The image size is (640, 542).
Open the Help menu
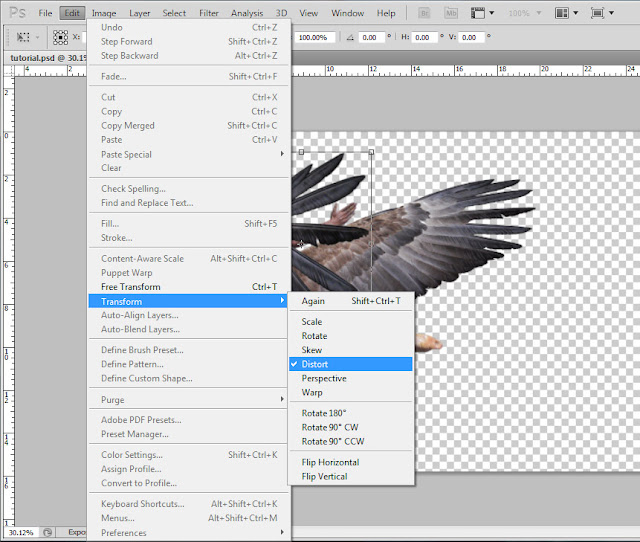point(386,13)
